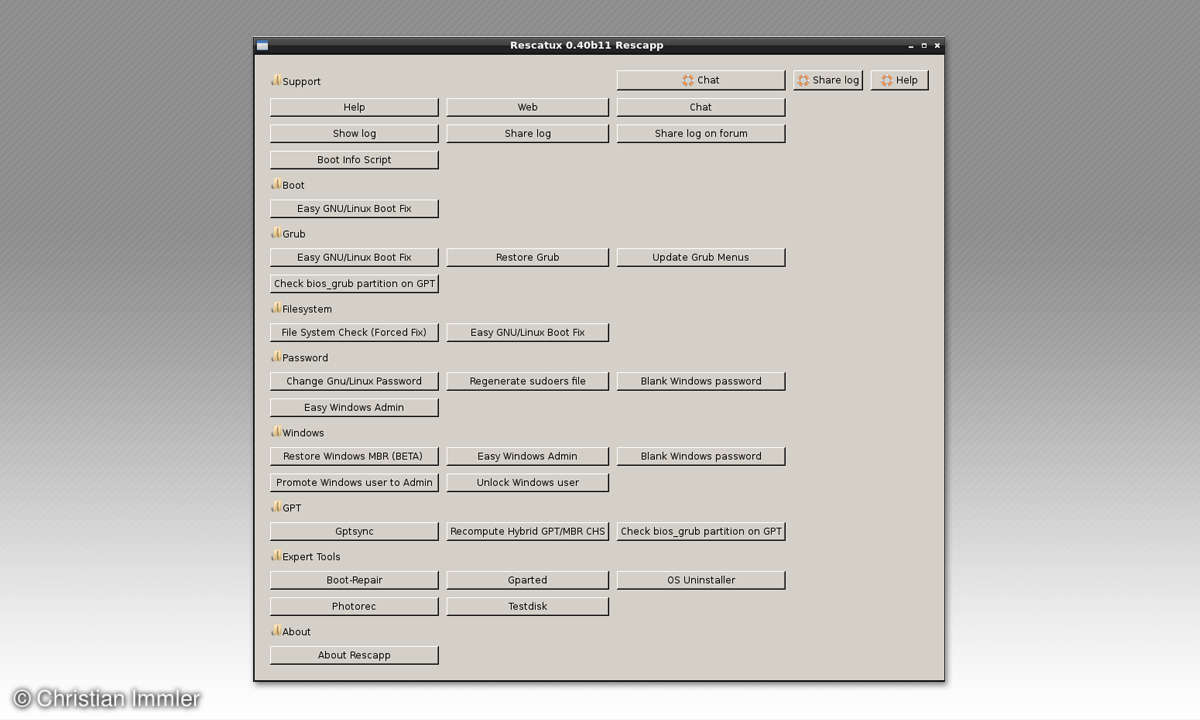Click the Expert Tools section label

click(x=311, y=557)
